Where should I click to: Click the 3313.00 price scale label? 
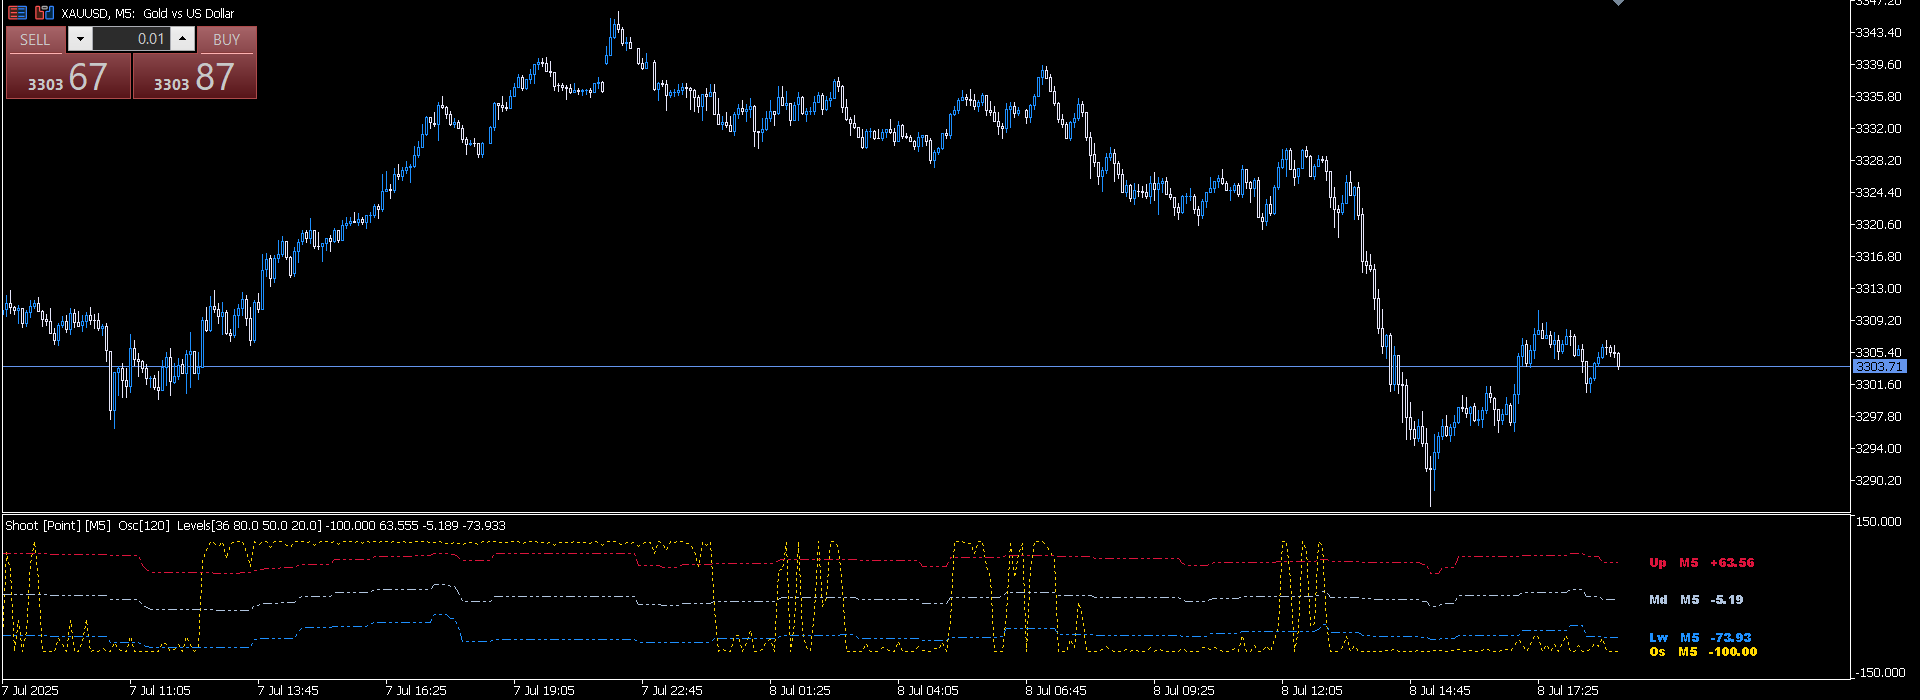tap(1878, 289)
